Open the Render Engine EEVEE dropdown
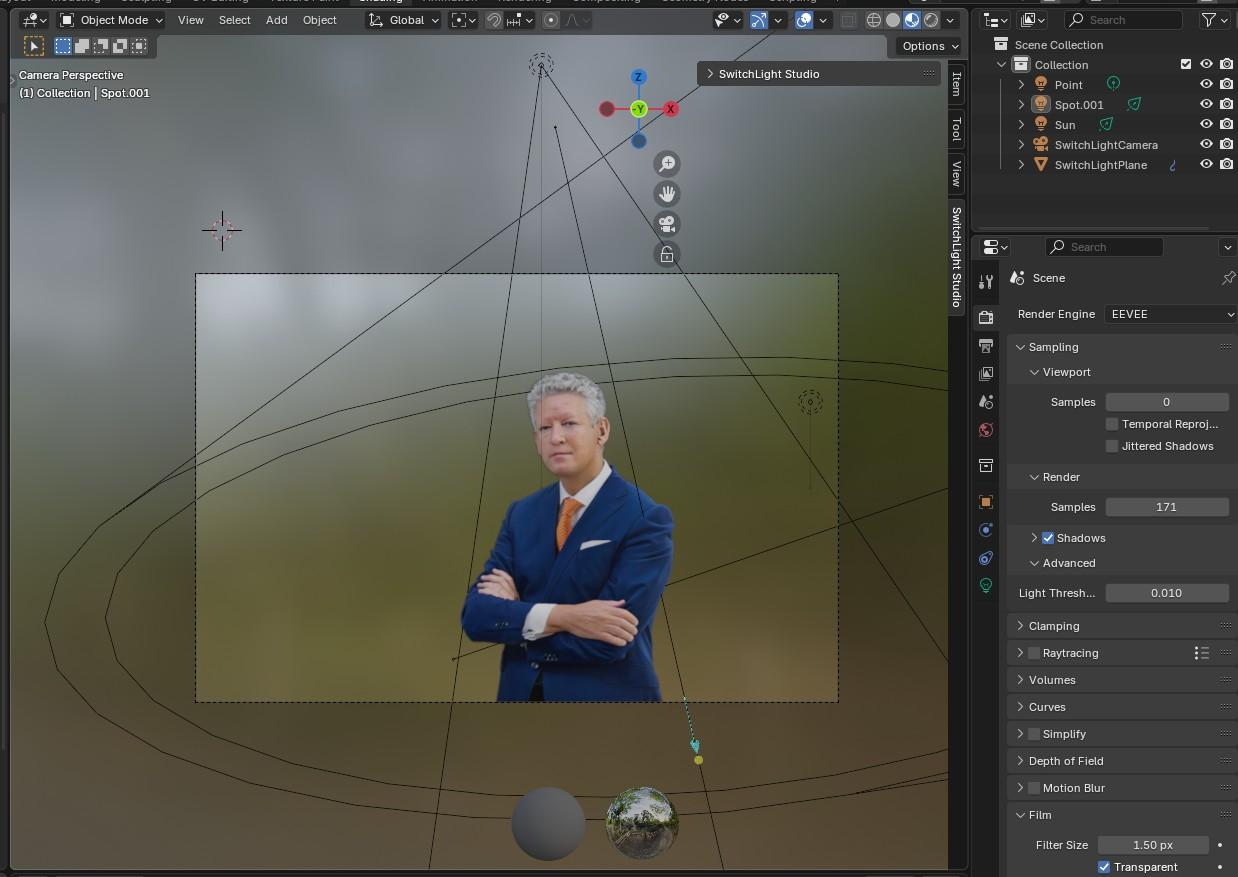This screenshot has width=1238, height=877. [1171, 314]
